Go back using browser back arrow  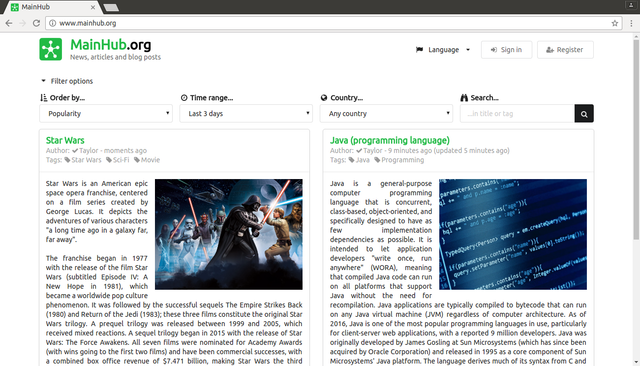tap(9, 23)
